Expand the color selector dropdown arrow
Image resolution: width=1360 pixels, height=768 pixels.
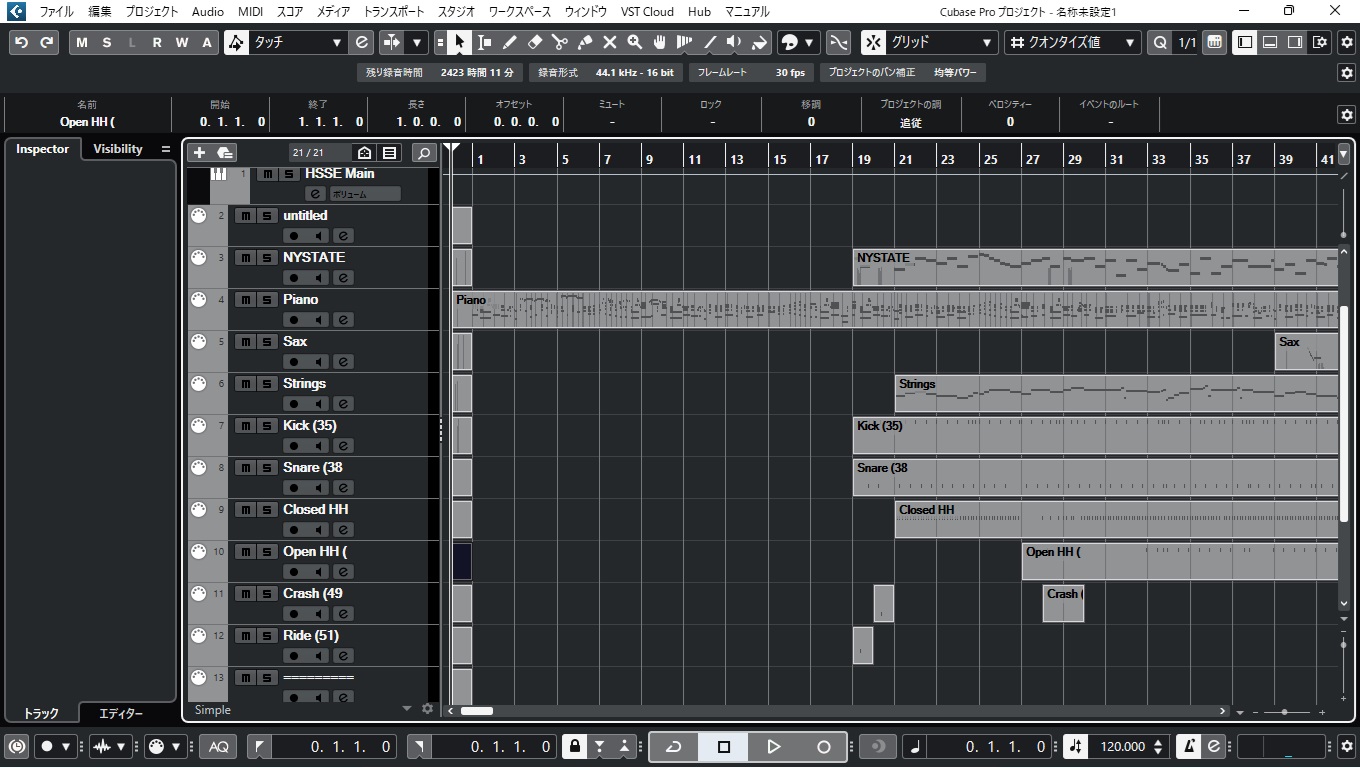click(x=809, y=43)
